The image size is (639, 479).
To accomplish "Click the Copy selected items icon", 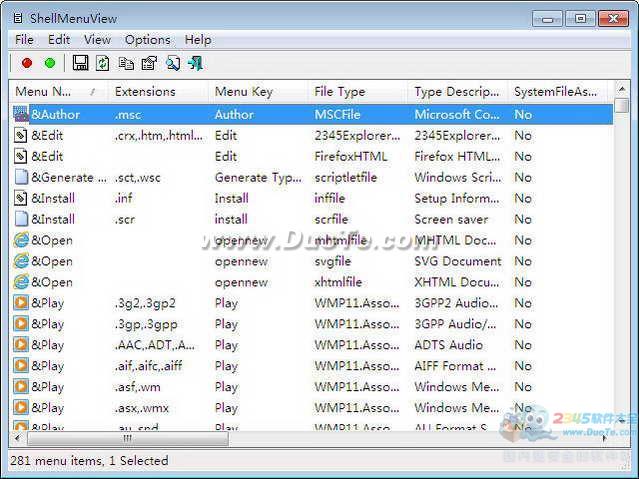I will 126,63.
